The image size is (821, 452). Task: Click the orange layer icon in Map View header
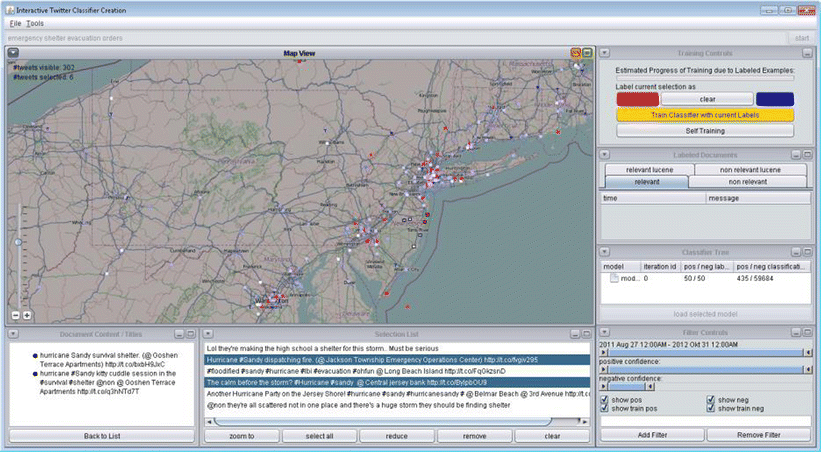[575, 52]
